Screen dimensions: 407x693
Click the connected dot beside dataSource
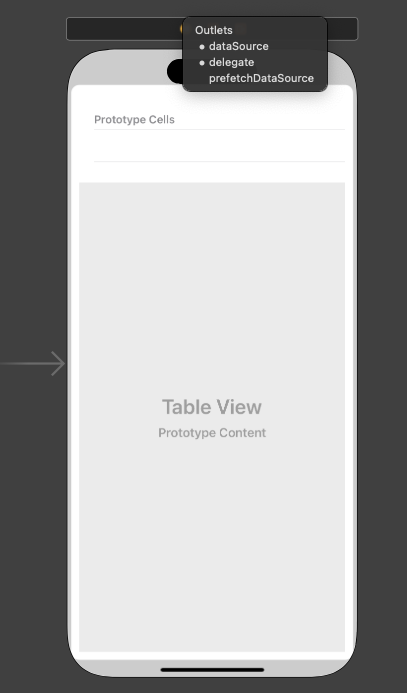[x=202, y=46]
